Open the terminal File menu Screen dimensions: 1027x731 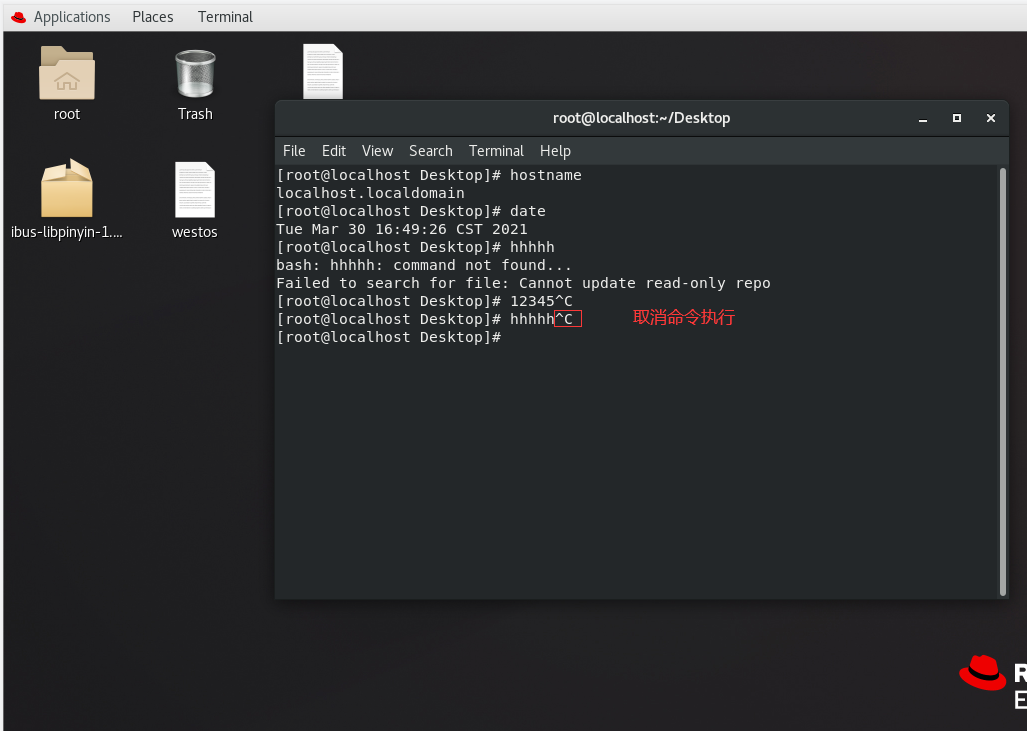294,151
